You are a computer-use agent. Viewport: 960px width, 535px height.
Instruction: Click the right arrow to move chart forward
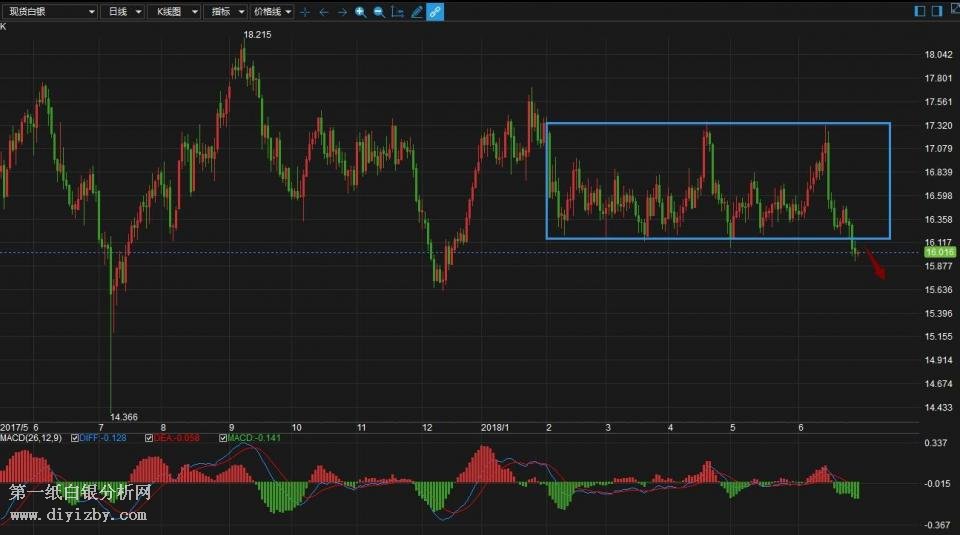(x=342, y=12)
